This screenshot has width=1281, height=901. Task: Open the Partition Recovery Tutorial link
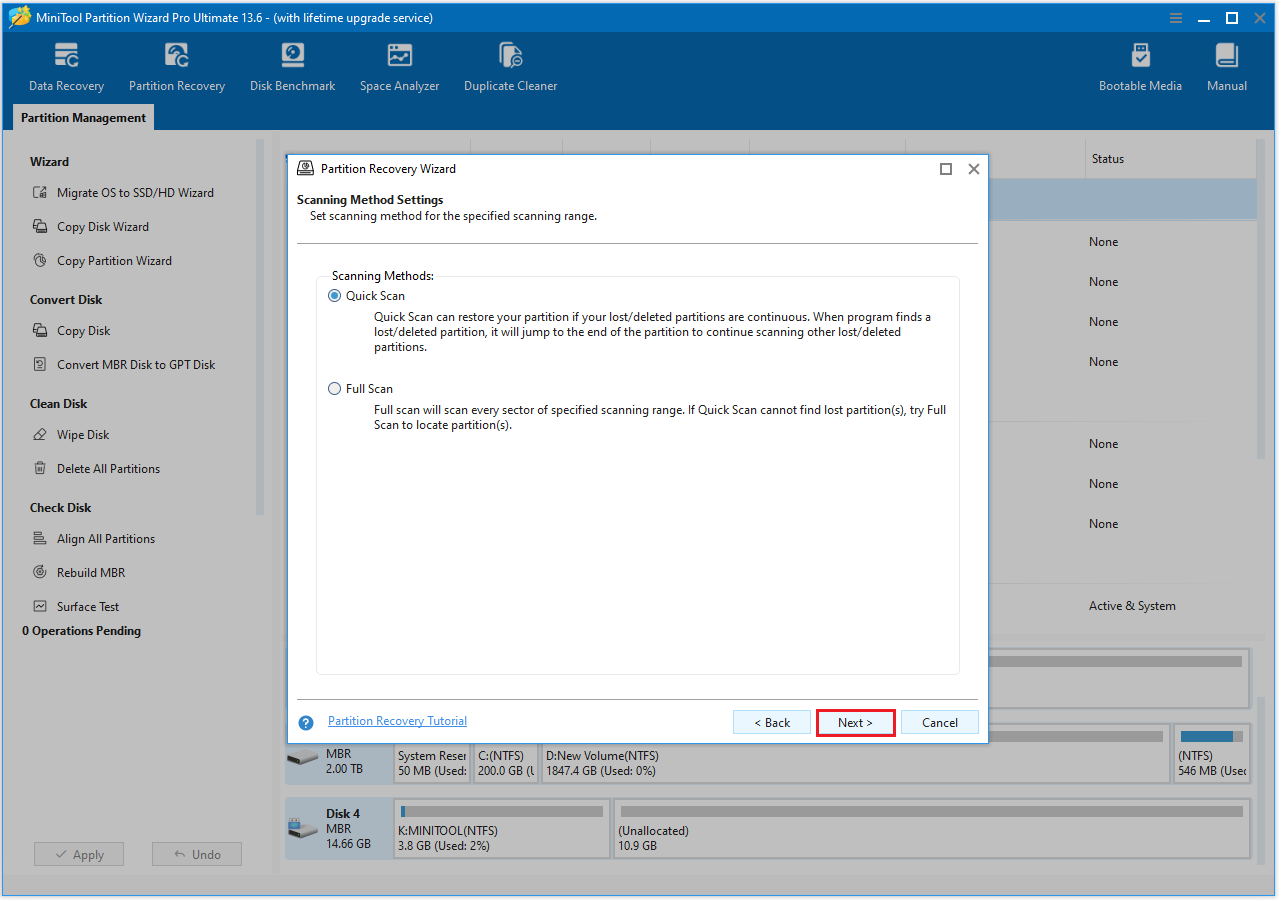point(397,720)
